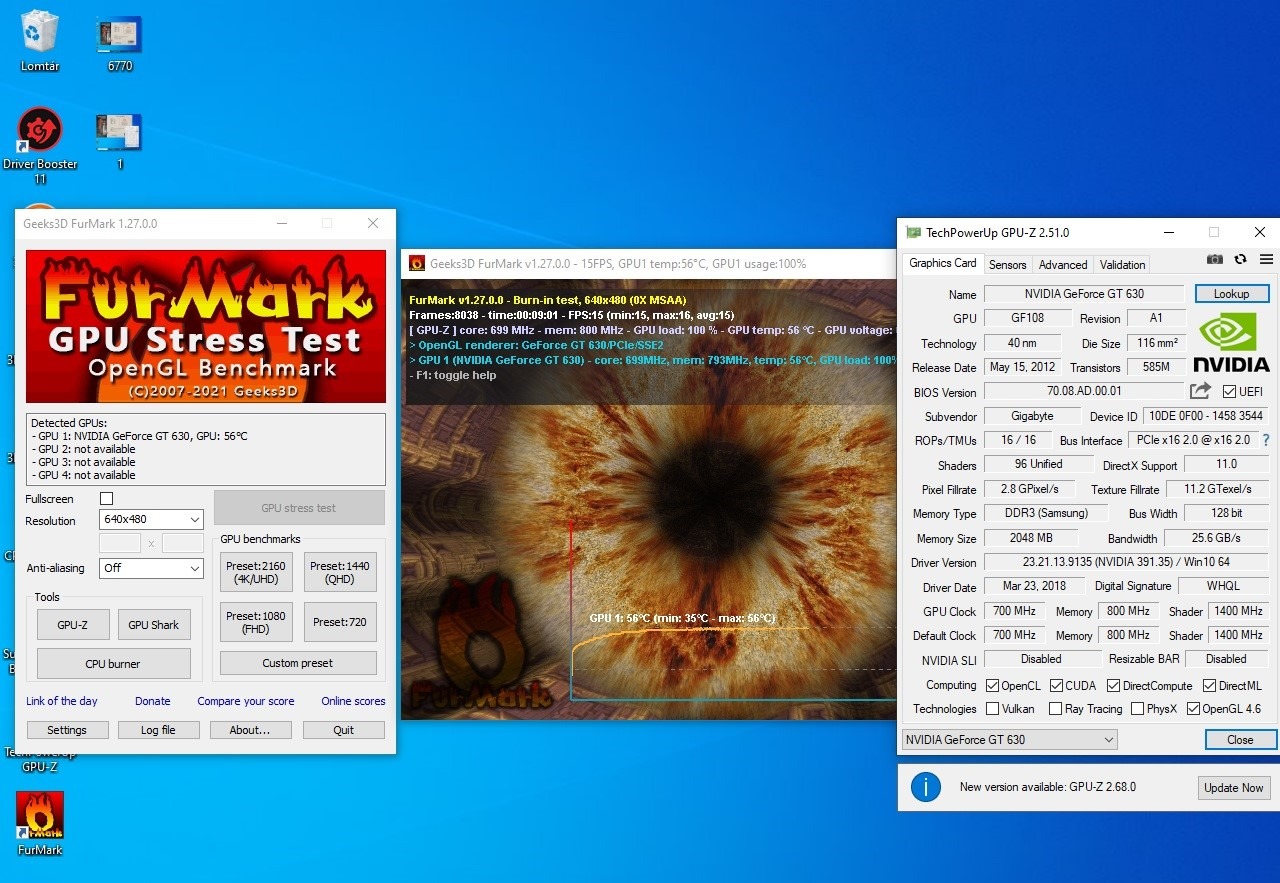Open the GPU-Z tool in FurMark

coord(73,625)
